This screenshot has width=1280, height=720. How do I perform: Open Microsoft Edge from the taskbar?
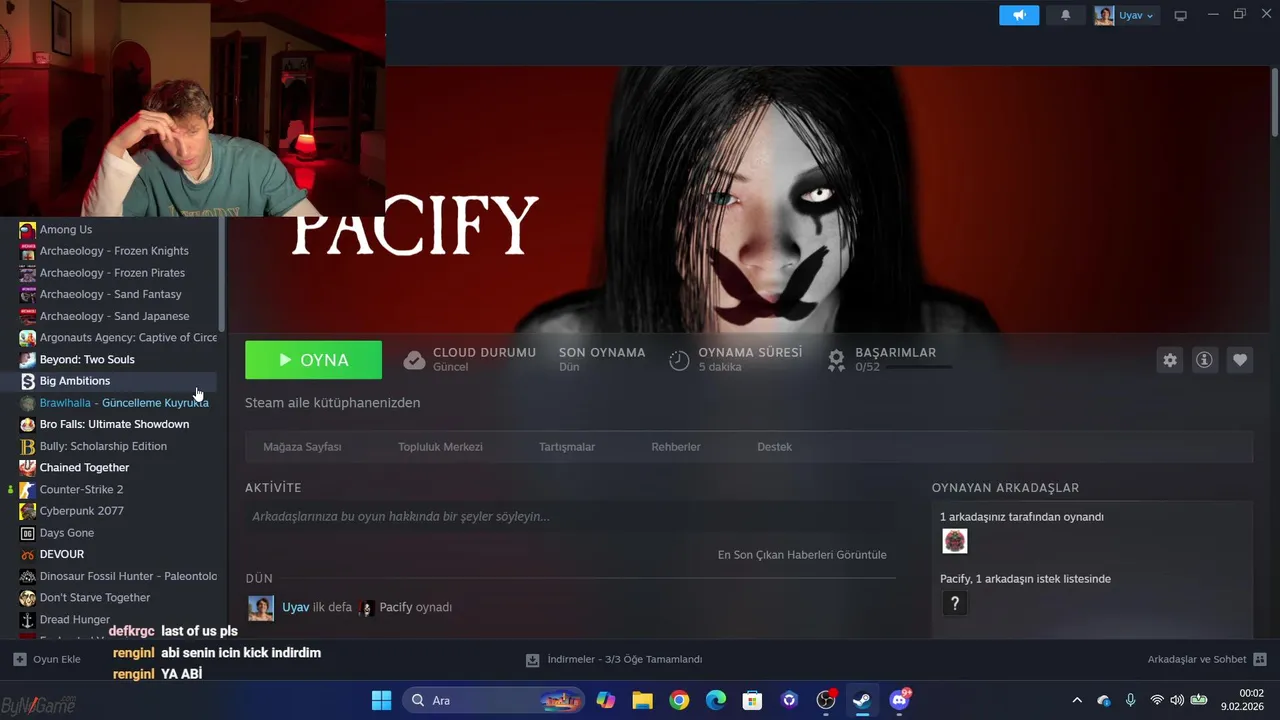716,700
